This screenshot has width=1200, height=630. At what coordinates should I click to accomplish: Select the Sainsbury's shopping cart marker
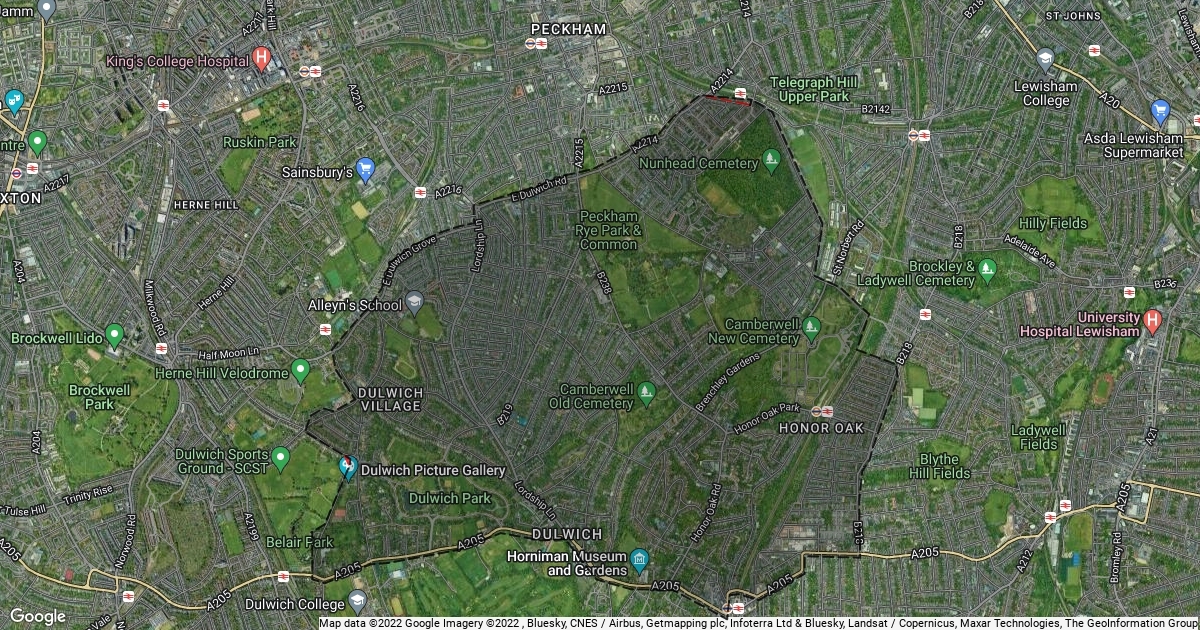365,170
